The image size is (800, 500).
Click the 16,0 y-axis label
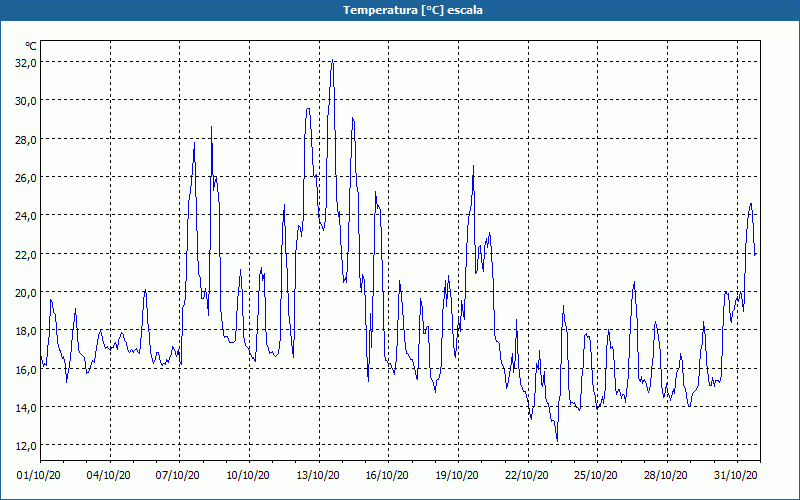tap(25, 369)
